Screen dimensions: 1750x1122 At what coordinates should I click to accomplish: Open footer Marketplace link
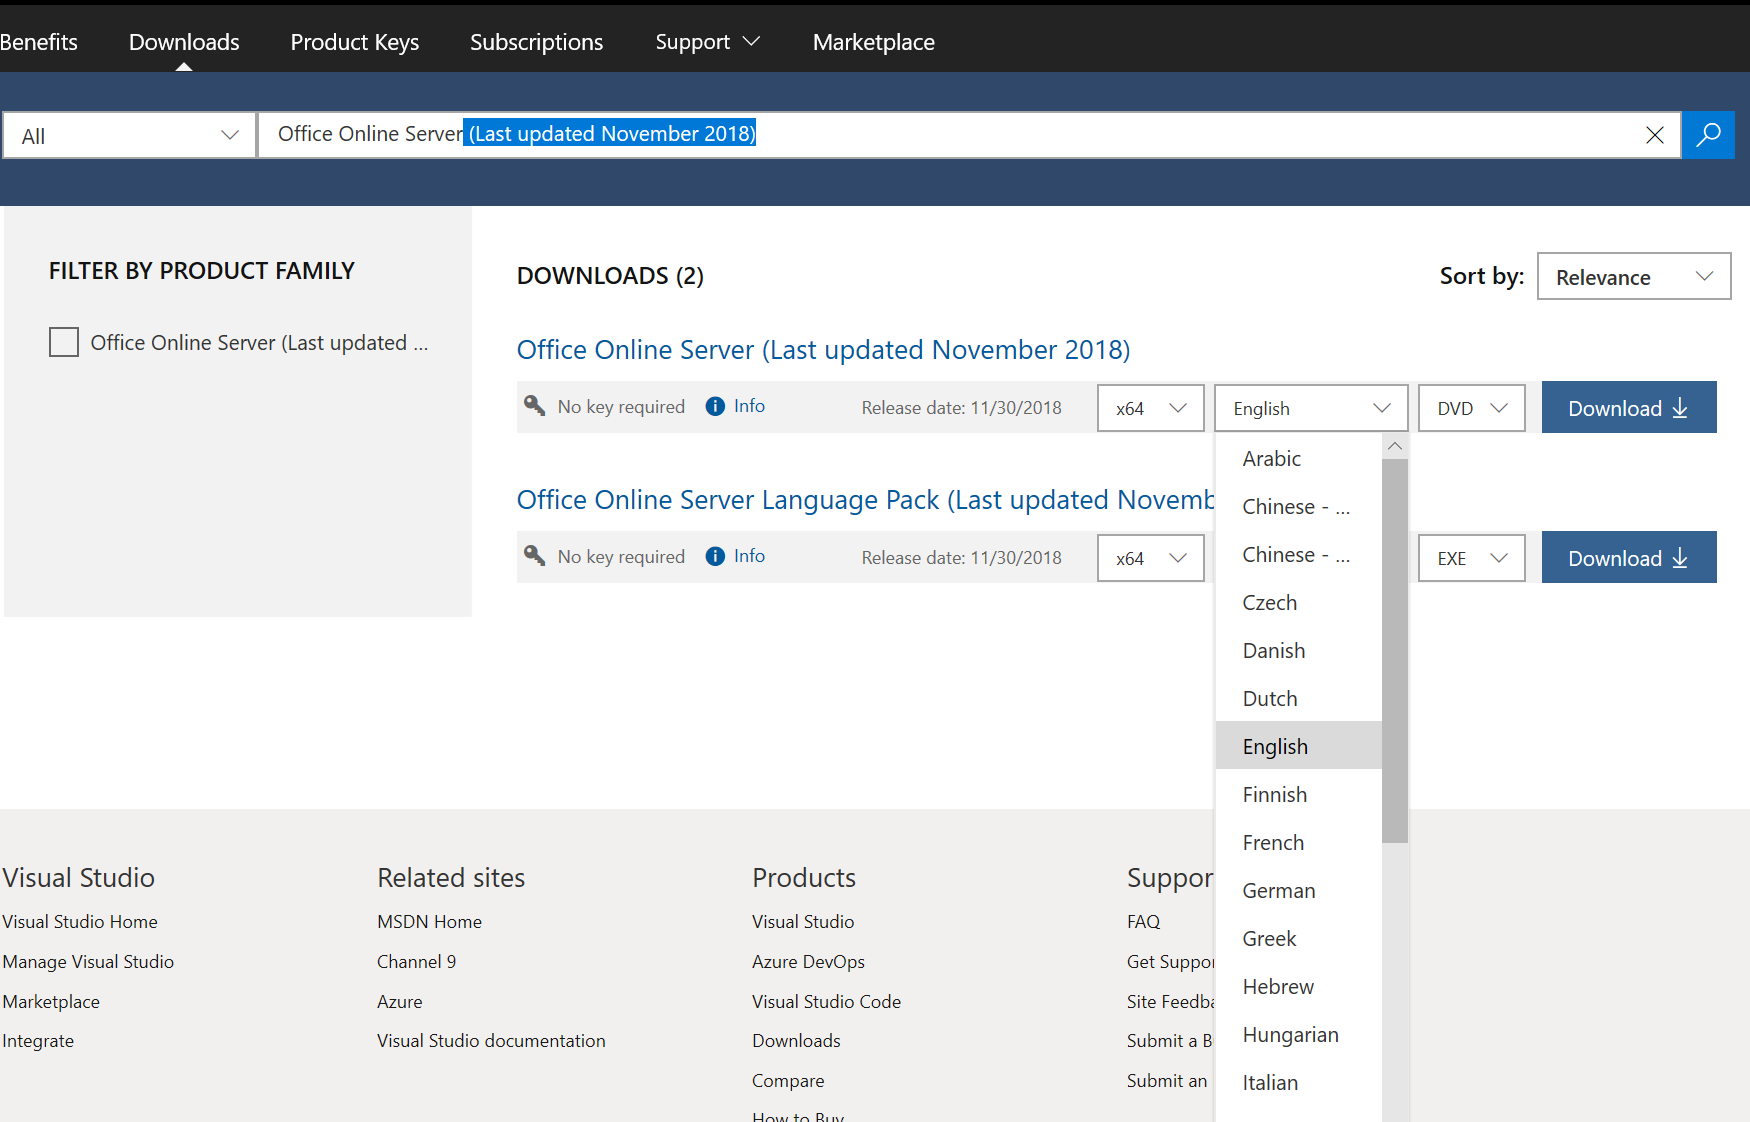coord(51,1001)
